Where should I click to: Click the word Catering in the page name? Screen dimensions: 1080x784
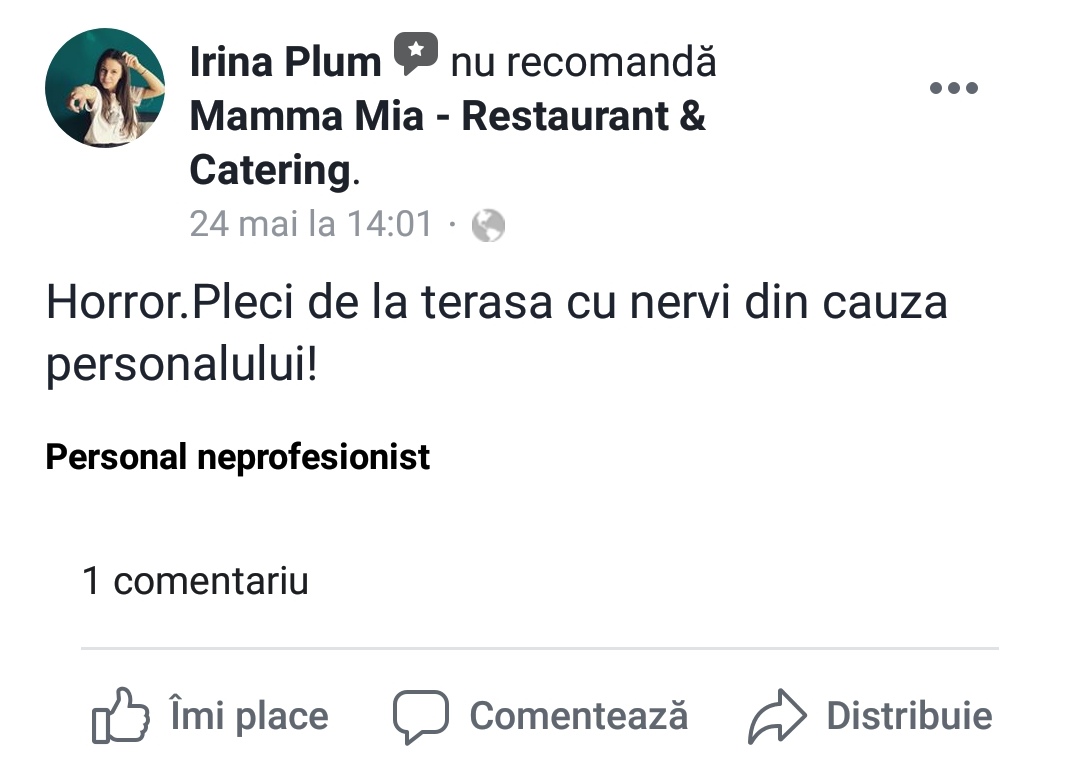point(271,171)
